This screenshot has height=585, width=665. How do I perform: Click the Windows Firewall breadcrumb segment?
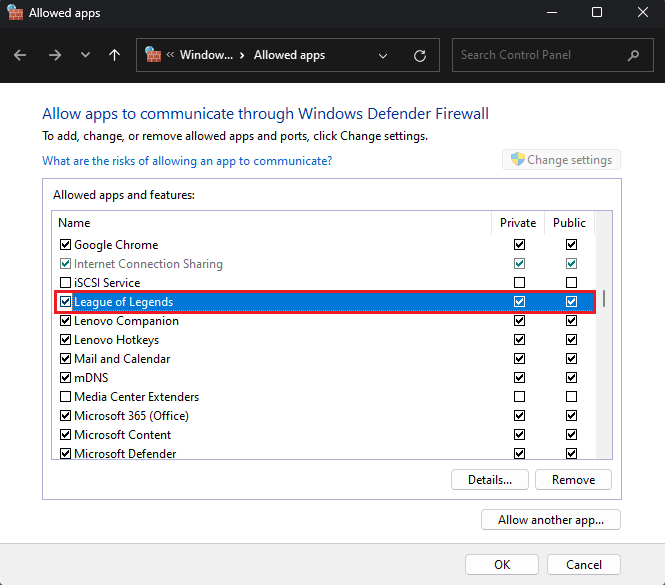coord(206,55)
